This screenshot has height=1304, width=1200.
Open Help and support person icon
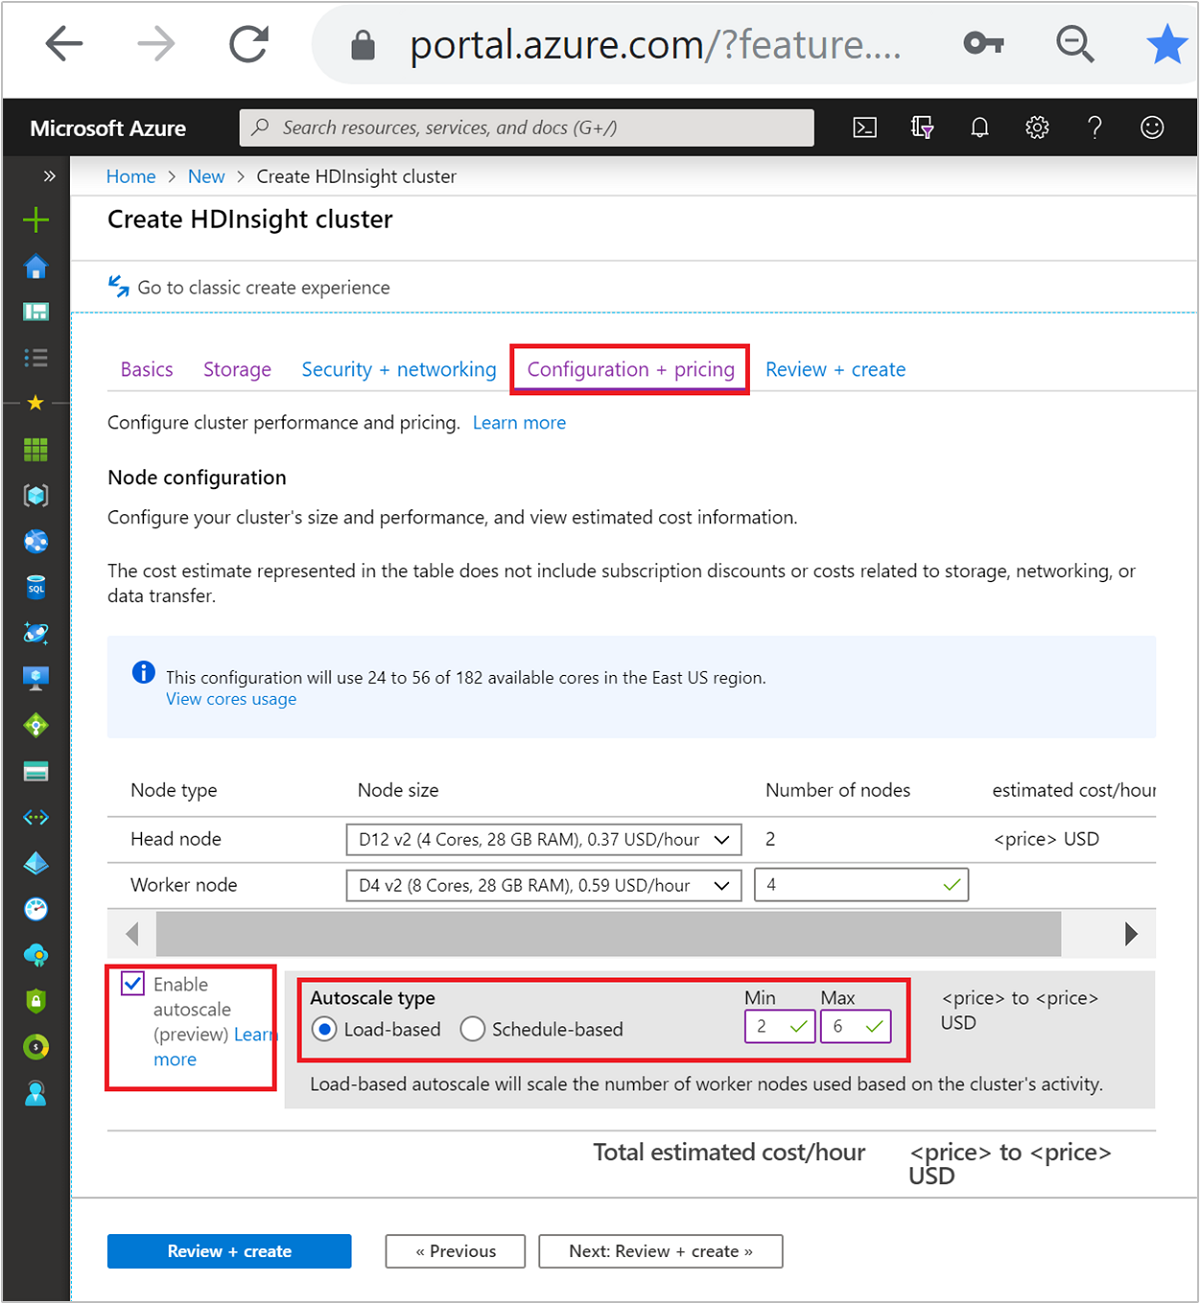pos(36,1093)
